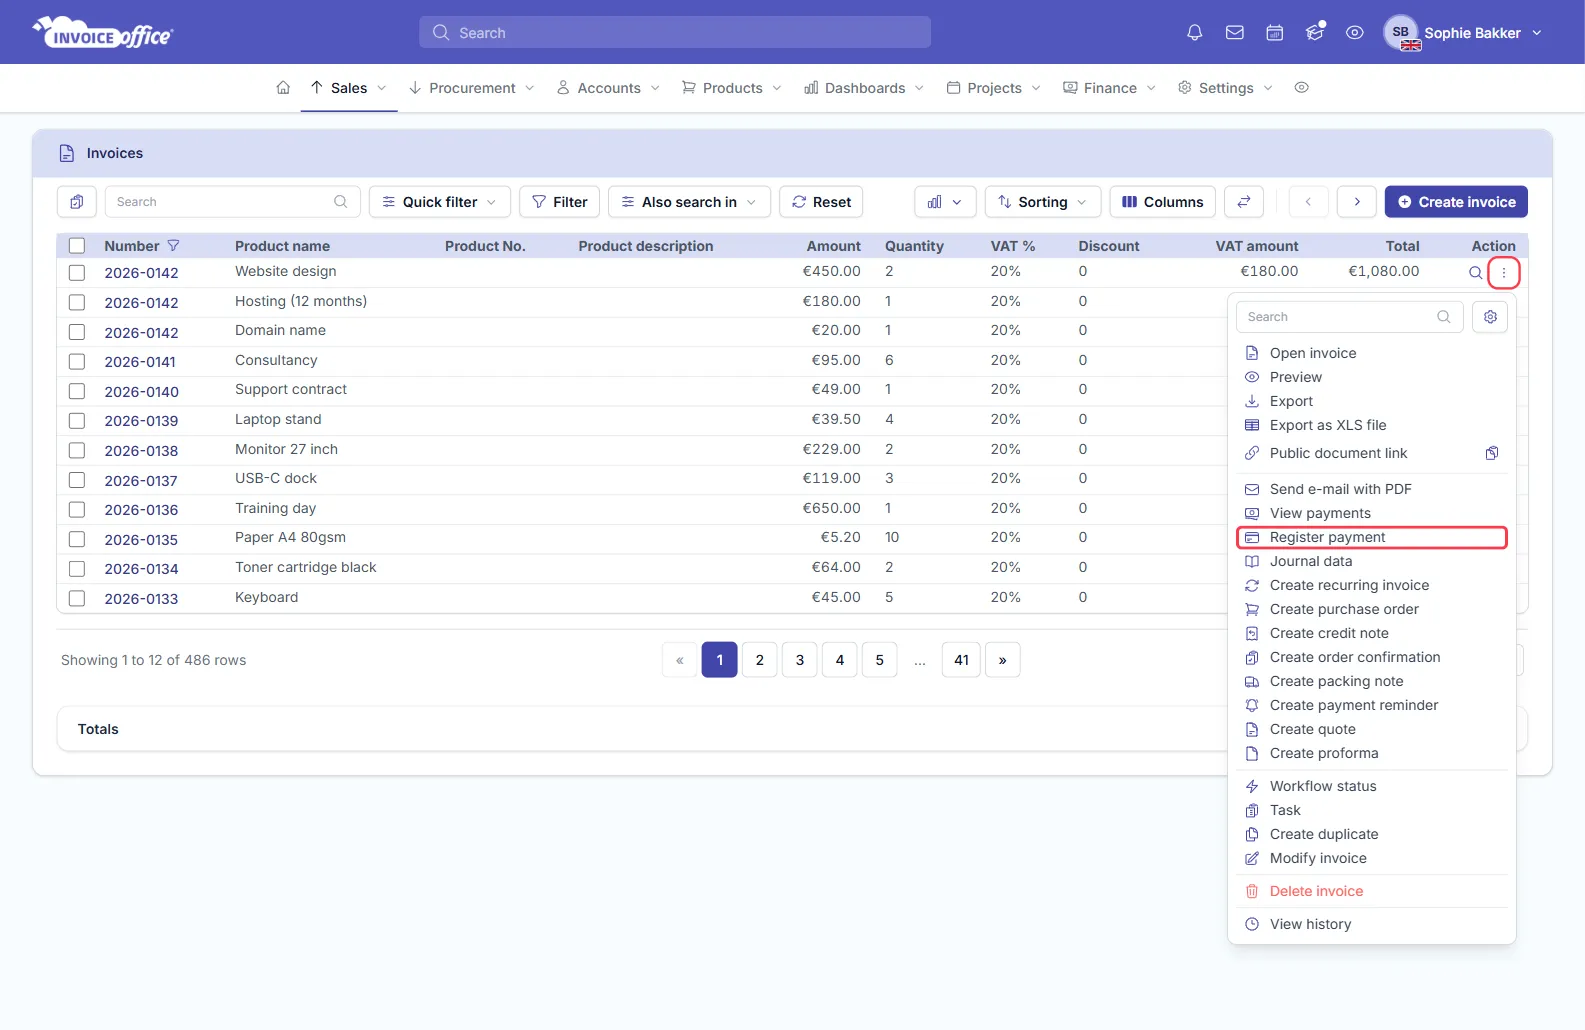Open the calendar icon in header
Viewport: 1585px width, 1030px height.
pos(1275,33)
